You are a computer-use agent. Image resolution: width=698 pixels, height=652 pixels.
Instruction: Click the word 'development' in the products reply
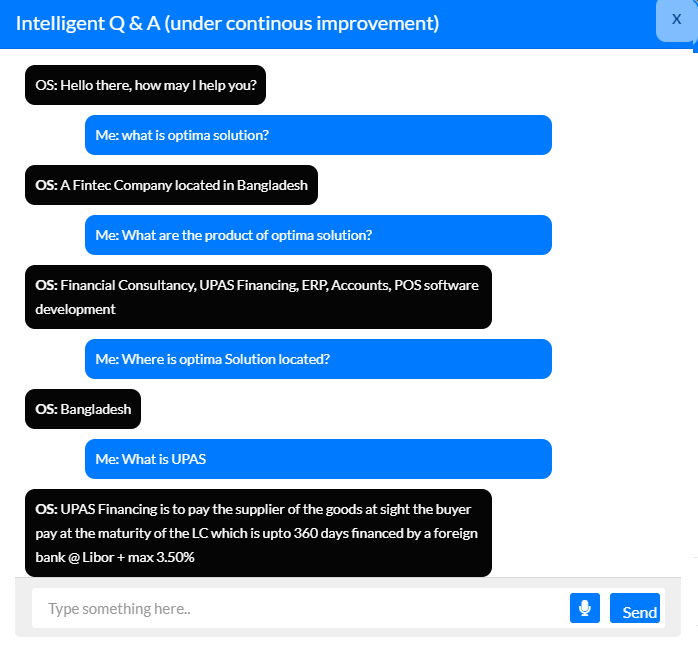coord(75,309)
